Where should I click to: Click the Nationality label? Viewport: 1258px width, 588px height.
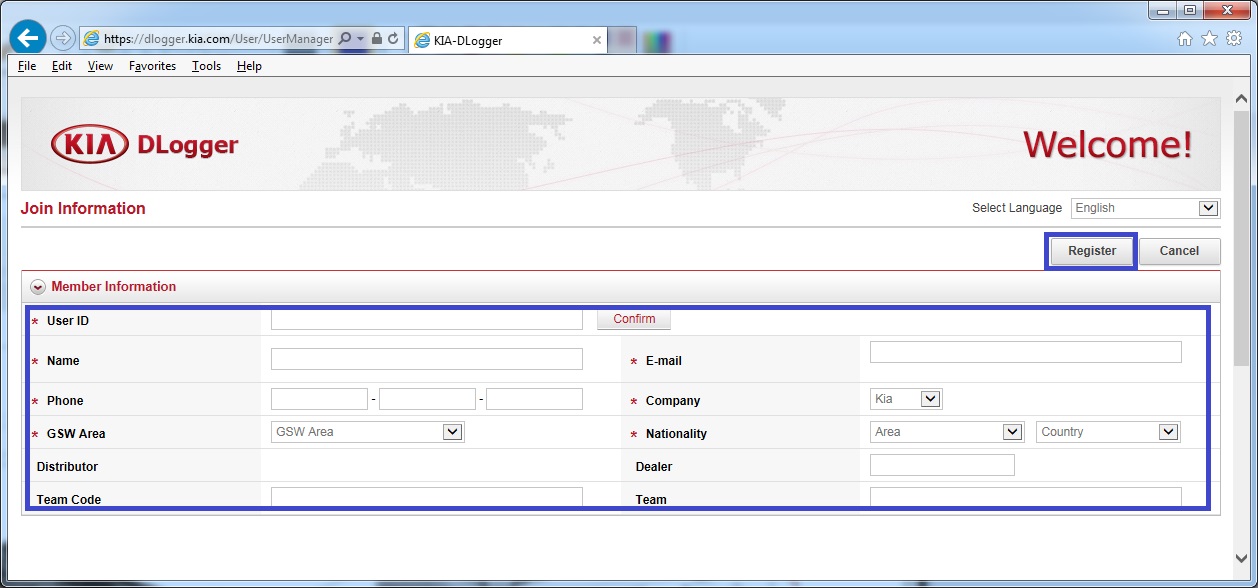click(676, 434)
